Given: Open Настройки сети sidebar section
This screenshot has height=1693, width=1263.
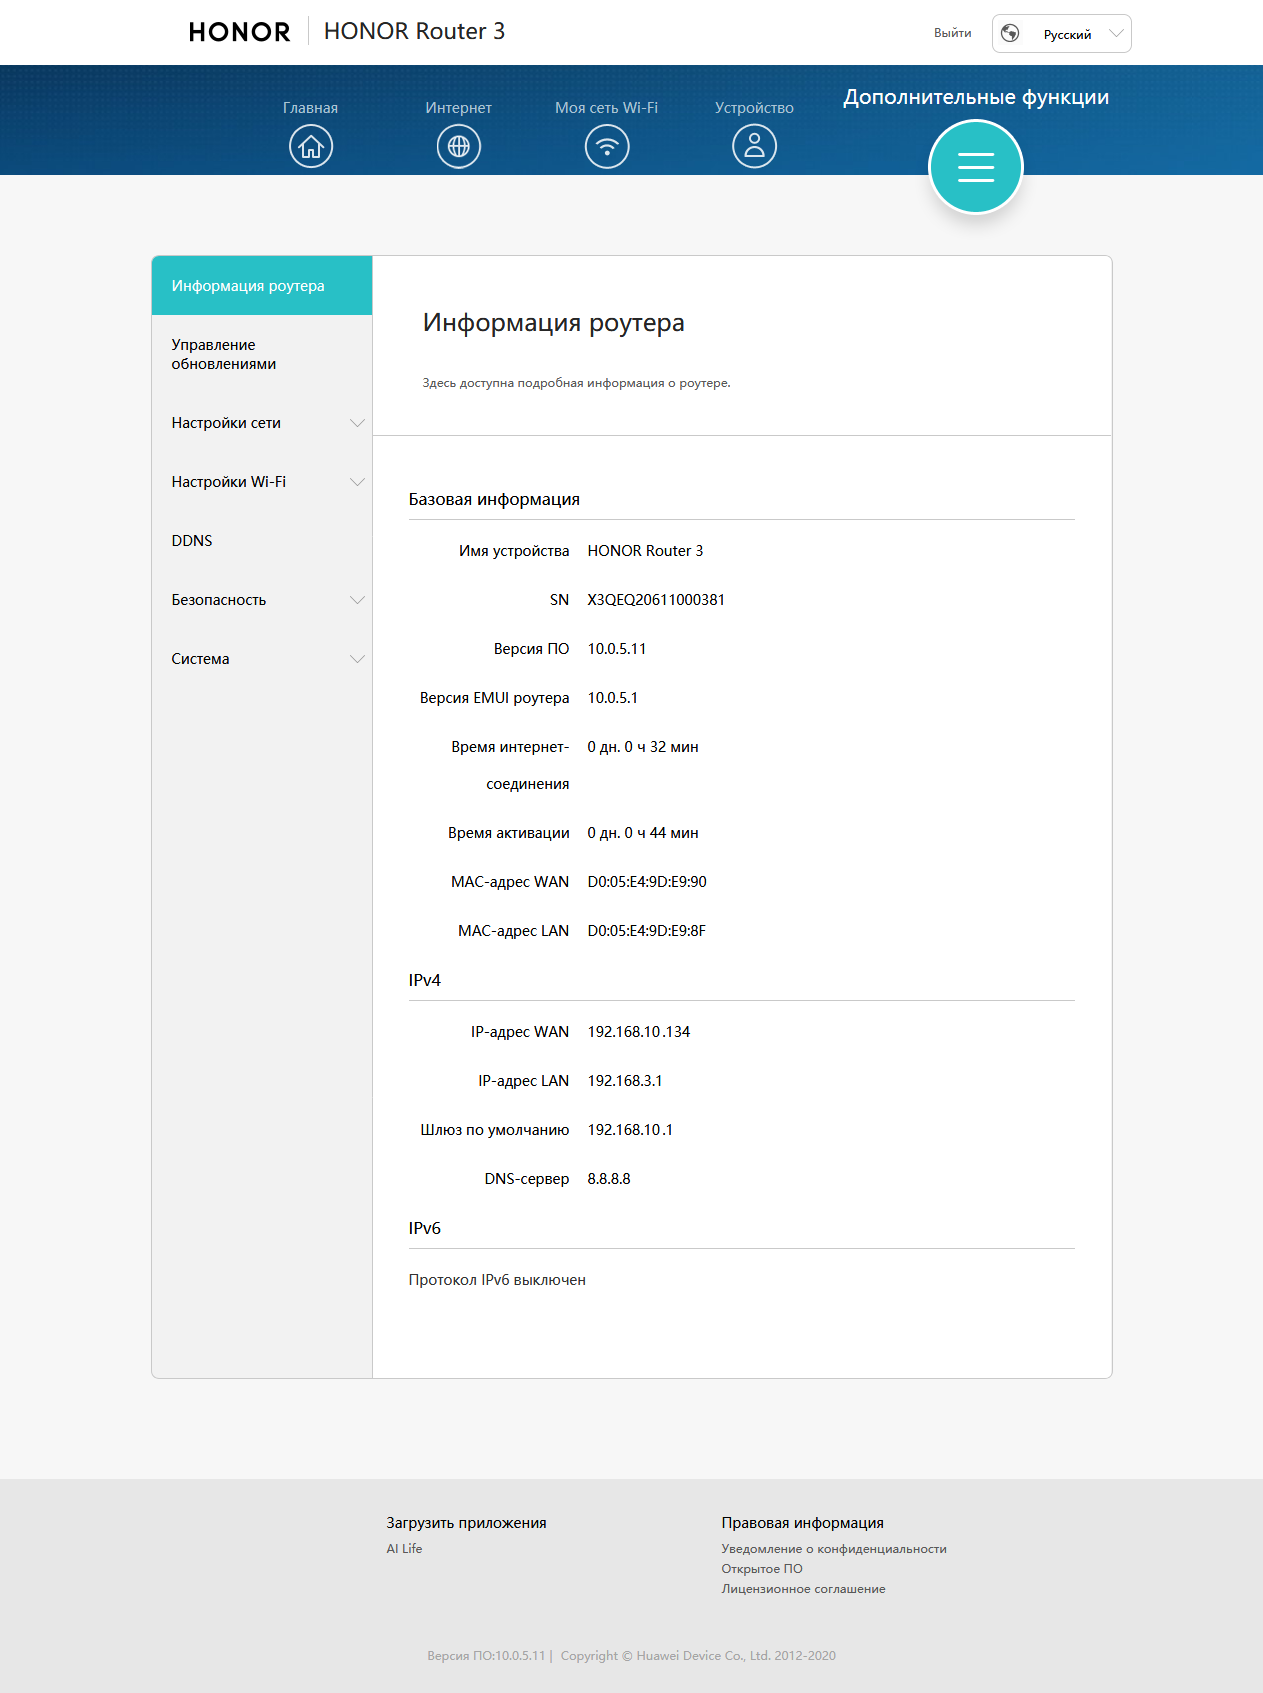Looking at the screenshot, I should tap(262, 423).
